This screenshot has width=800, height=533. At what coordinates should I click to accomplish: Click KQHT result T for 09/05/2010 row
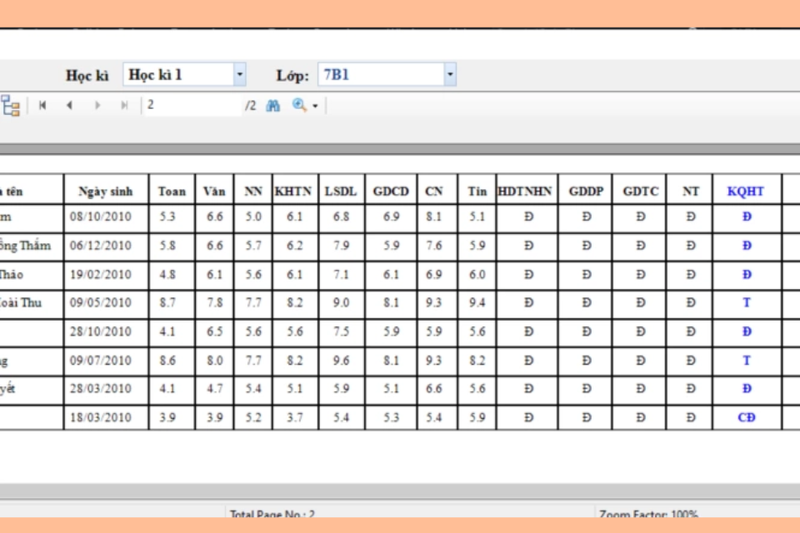pyautogui.click(x=746, y=303)
